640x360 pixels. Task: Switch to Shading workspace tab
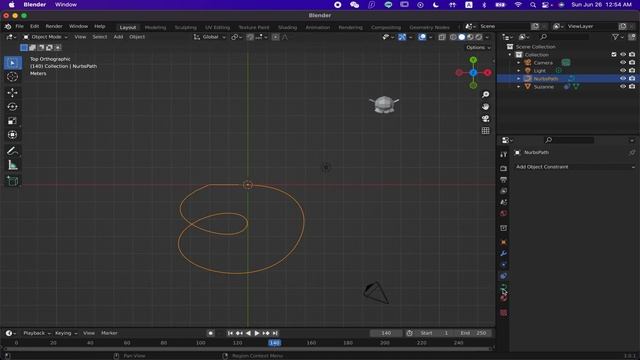click(x=287, y=27)
